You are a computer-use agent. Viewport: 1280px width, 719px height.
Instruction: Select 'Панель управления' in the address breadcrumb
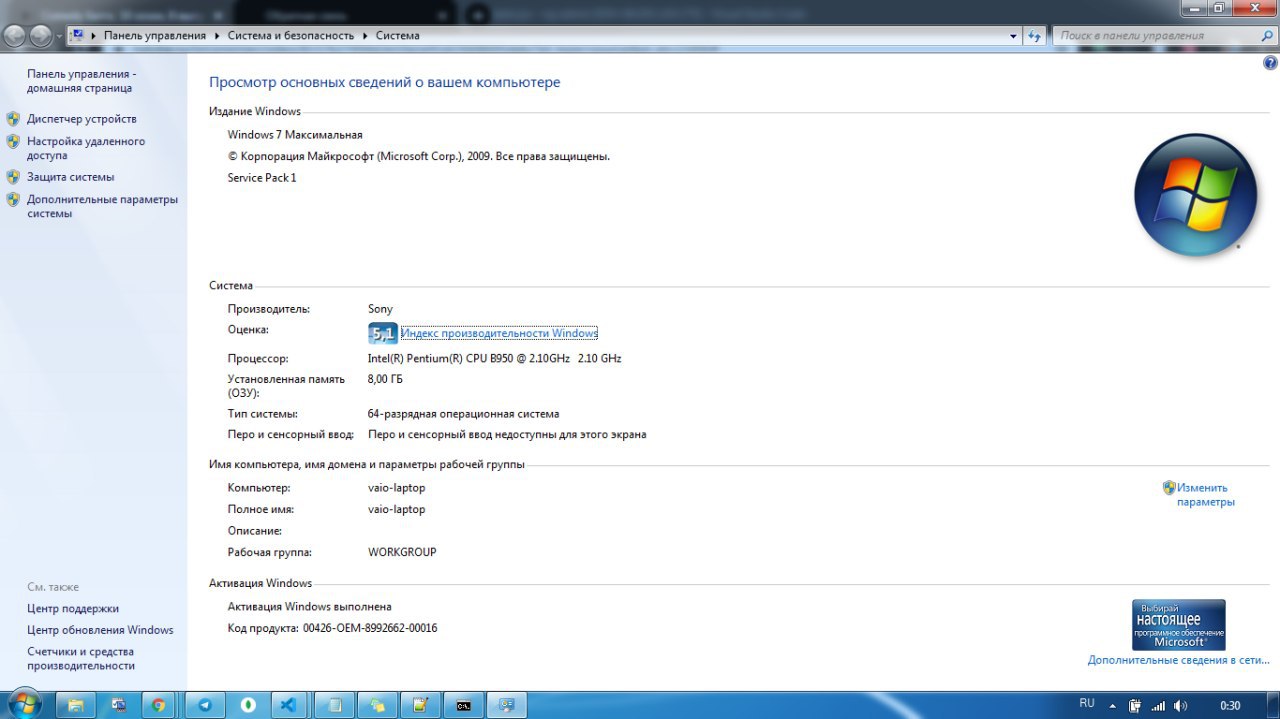coord(154,35)
